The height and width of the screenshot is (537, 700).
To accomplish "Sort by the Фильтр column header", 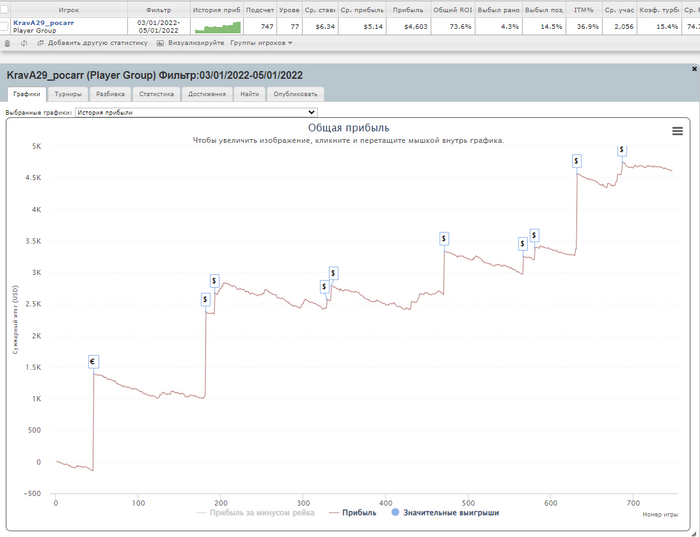I will click(x=158, y=9).
